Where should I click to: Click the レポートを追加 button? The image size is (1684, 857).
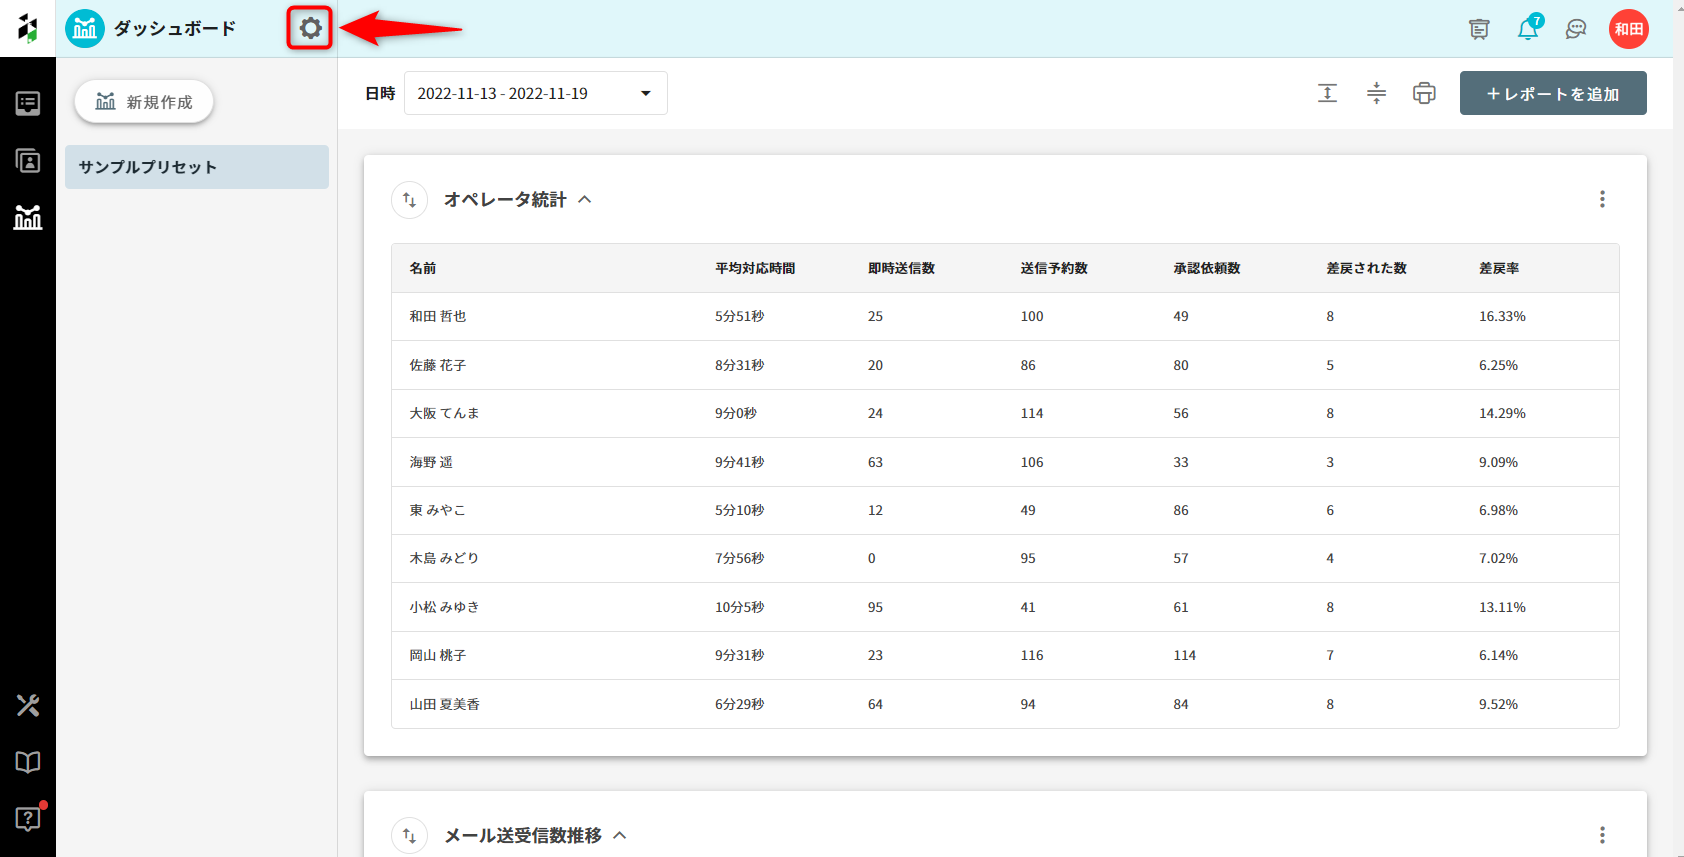1552,93
